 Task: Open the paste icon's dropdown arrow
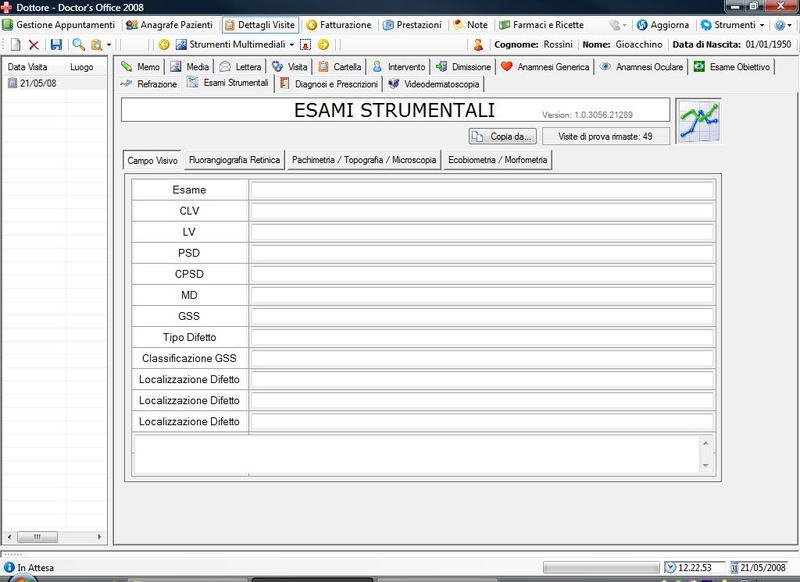pyautogui.click(x=109, y=45)
